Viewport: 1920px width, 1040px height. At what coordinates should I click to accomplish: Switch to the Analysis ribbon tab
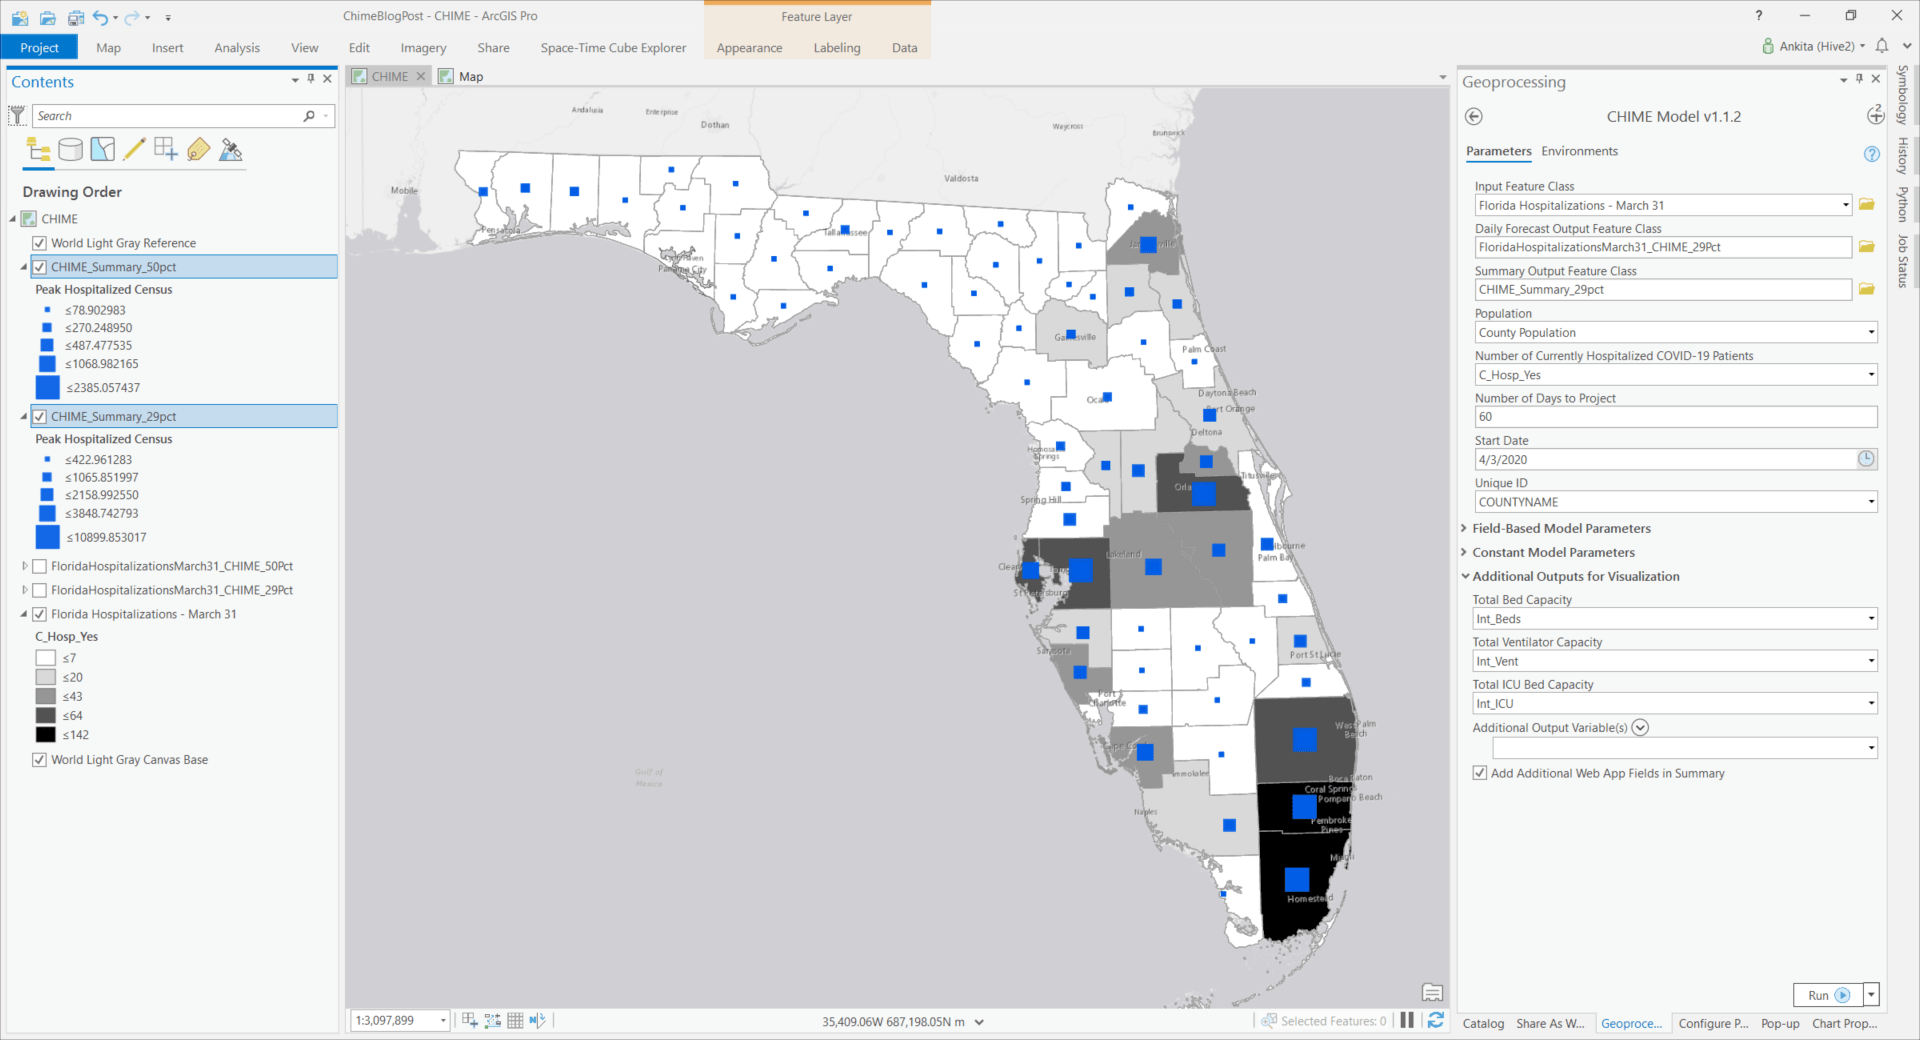point(237,47)
